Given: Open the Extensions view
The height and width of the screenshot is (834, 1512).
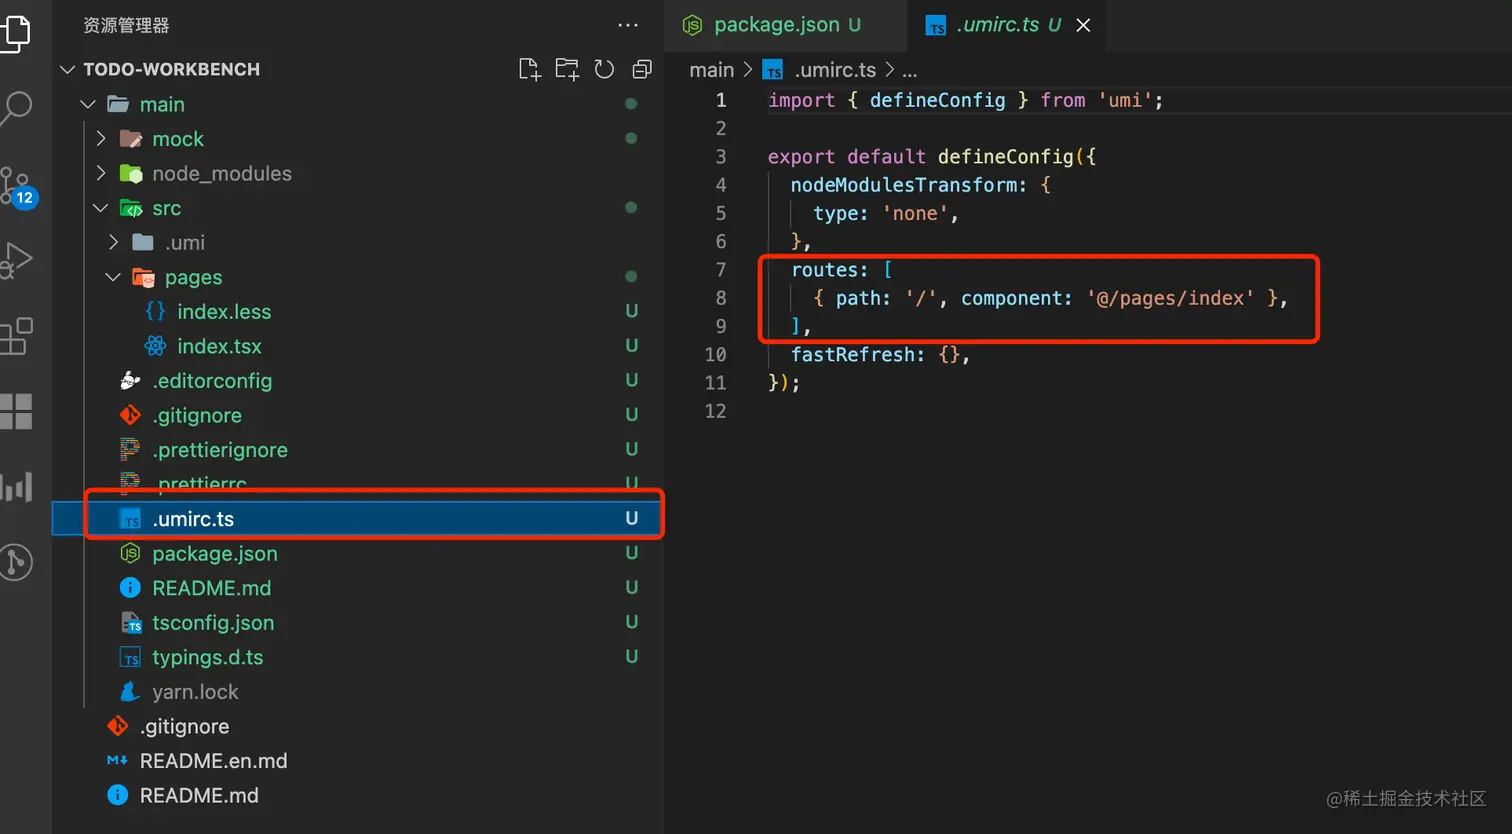Looking at the screenshot, I should tap(17, 336).
